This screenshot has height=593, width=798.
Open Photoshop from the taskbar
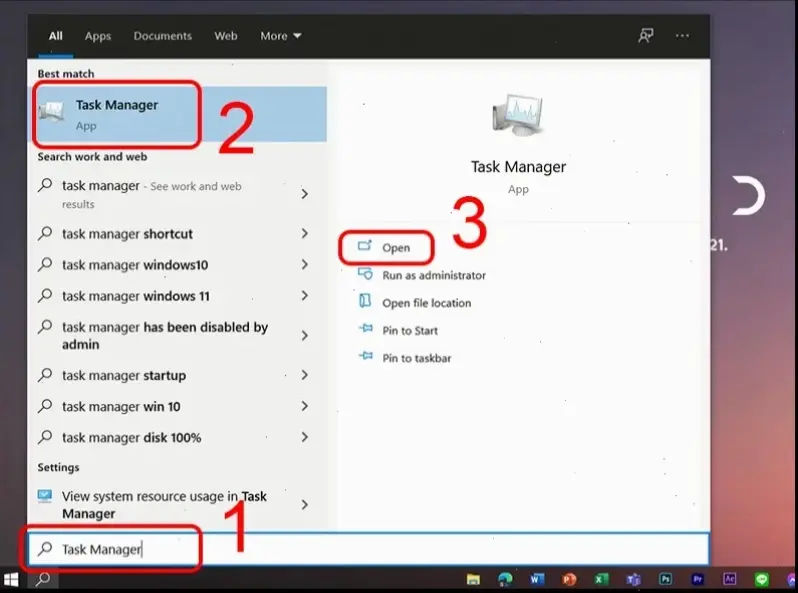click(x=665, y=579)
